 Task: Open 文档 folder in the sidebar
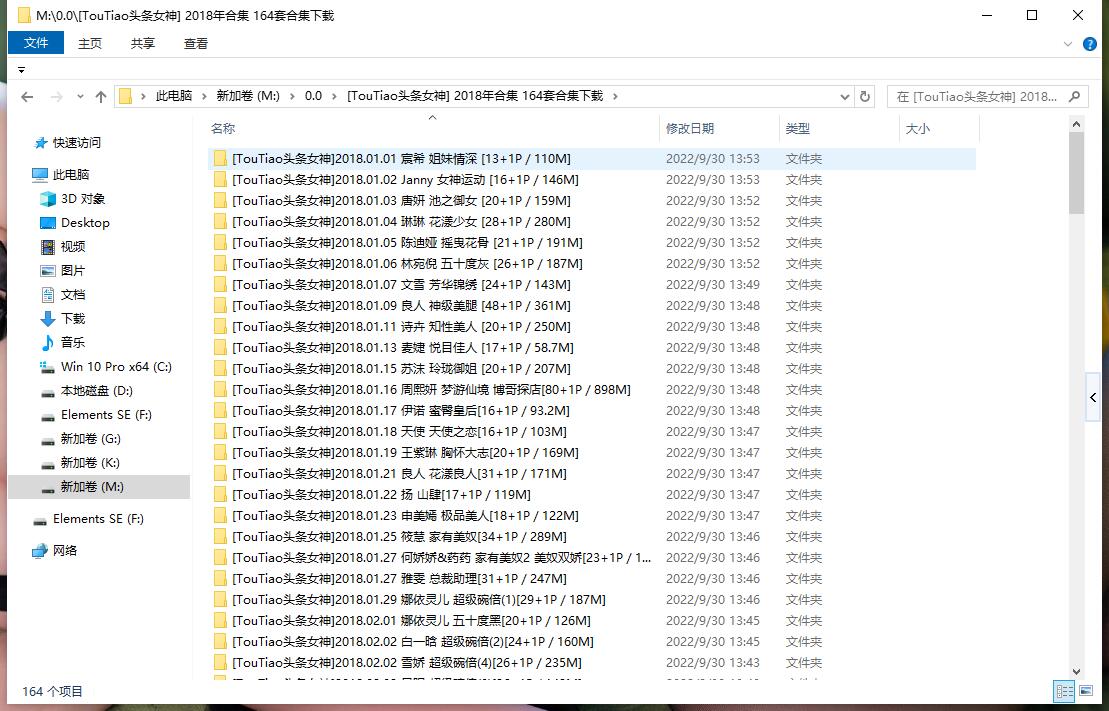pos(73,295)
